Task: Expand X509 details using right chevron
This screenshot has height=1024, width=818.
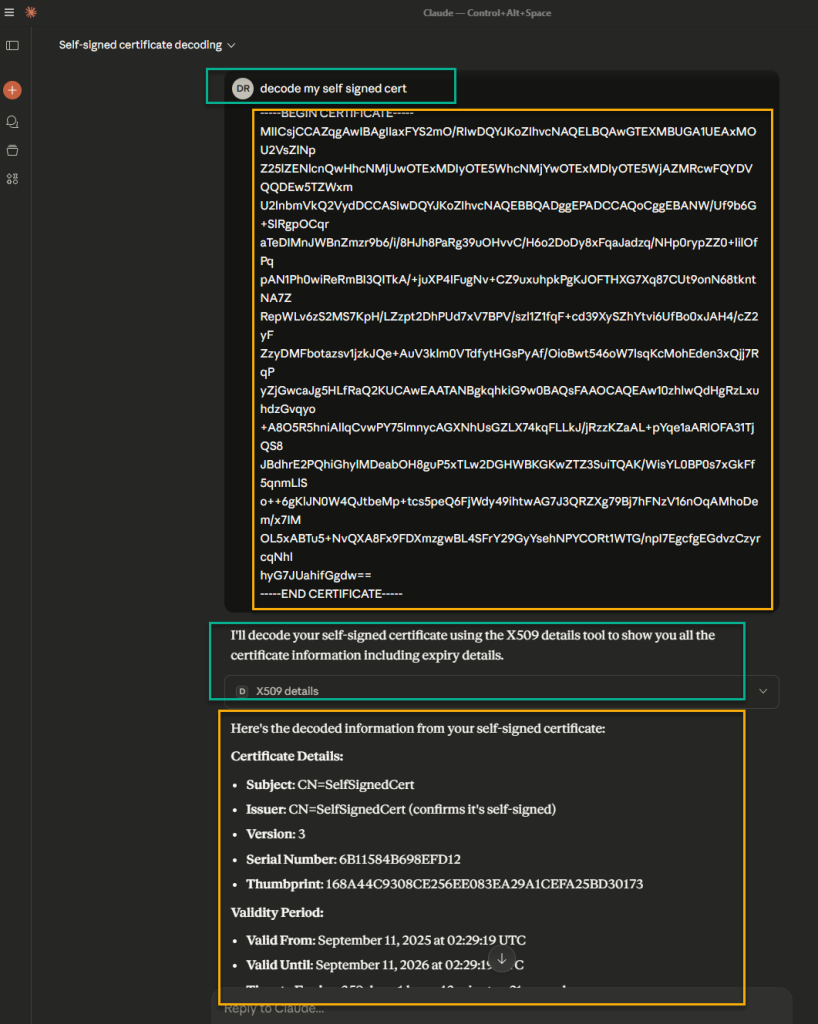Action: point(764,691)
